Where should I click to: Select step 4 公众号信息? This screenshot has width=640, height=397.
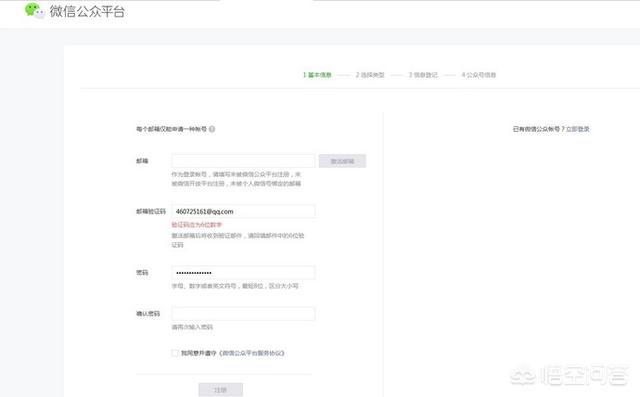pyautogui.click(x=479, y=75)
